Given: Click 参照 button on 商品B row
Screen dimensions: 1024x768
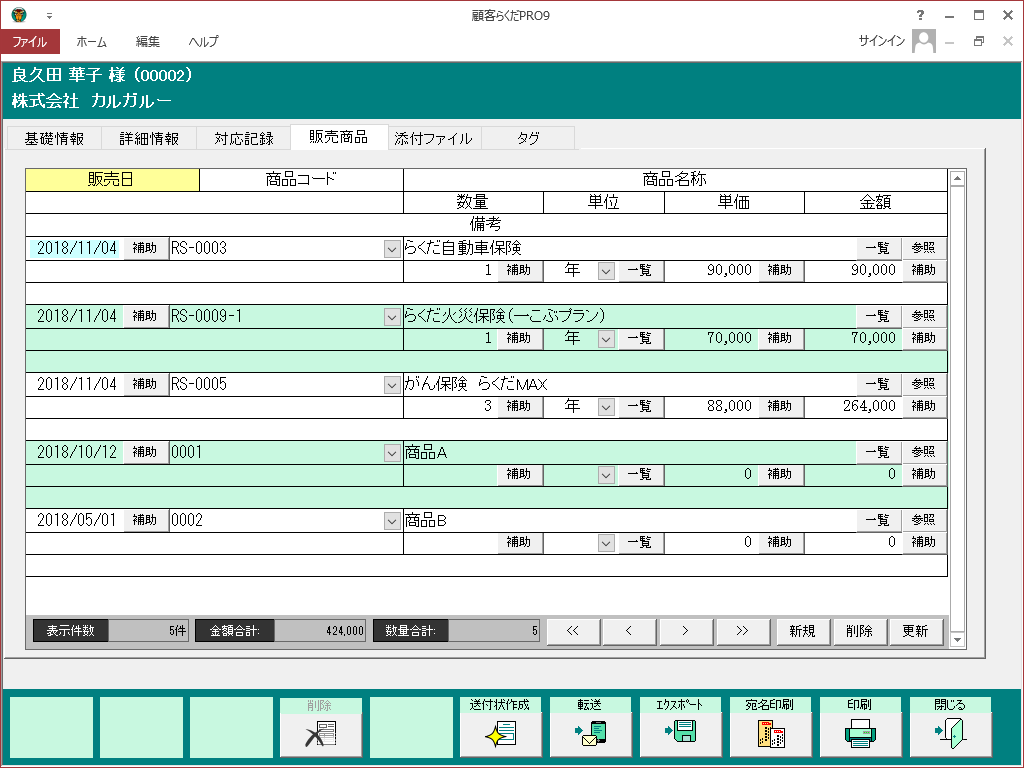Looking at the screenshot, I should 923,520.
